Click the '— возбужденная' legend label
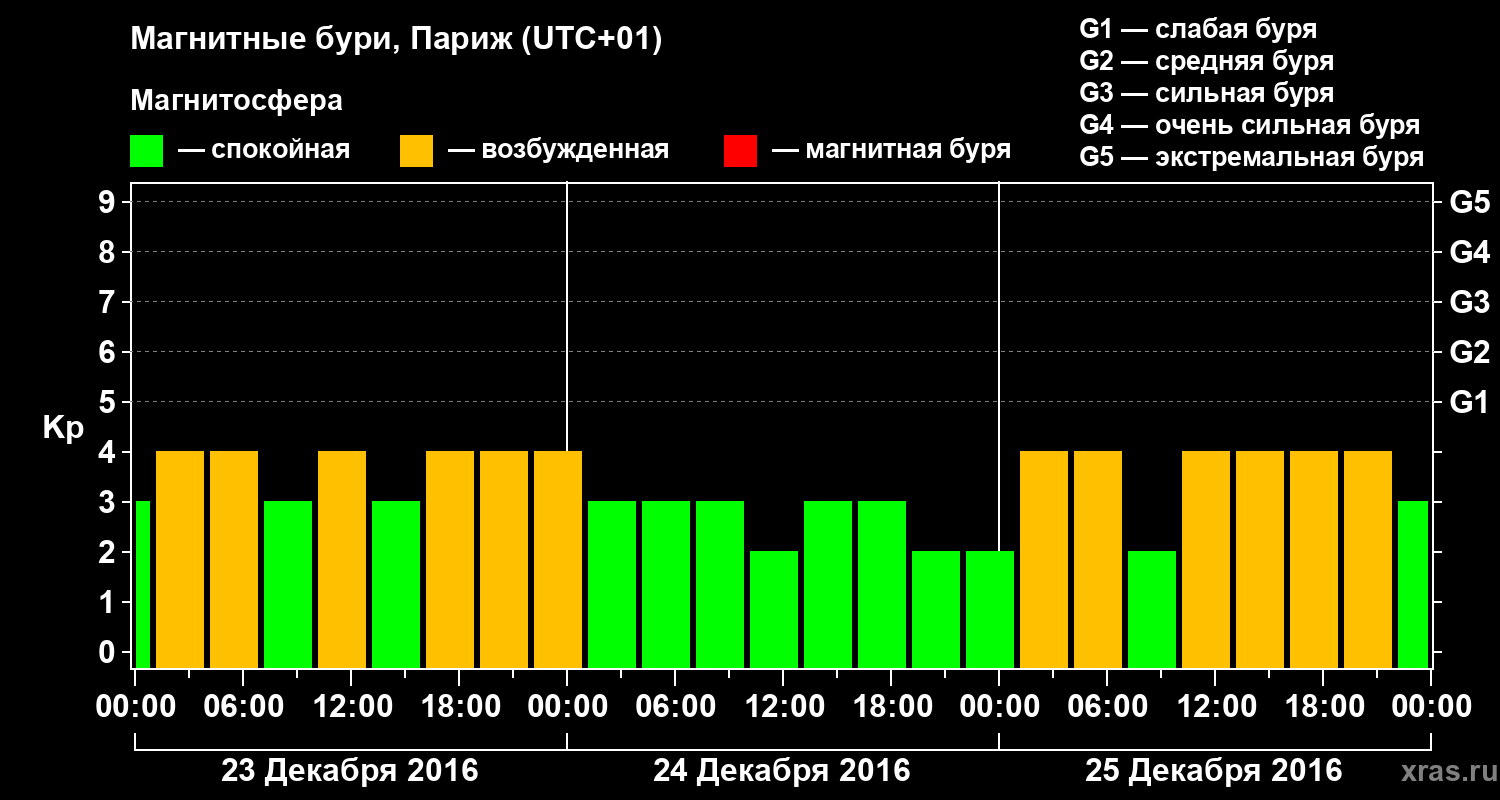Image resolution: width=1500 pixels, height=800 pixels. tap(558, 150)
